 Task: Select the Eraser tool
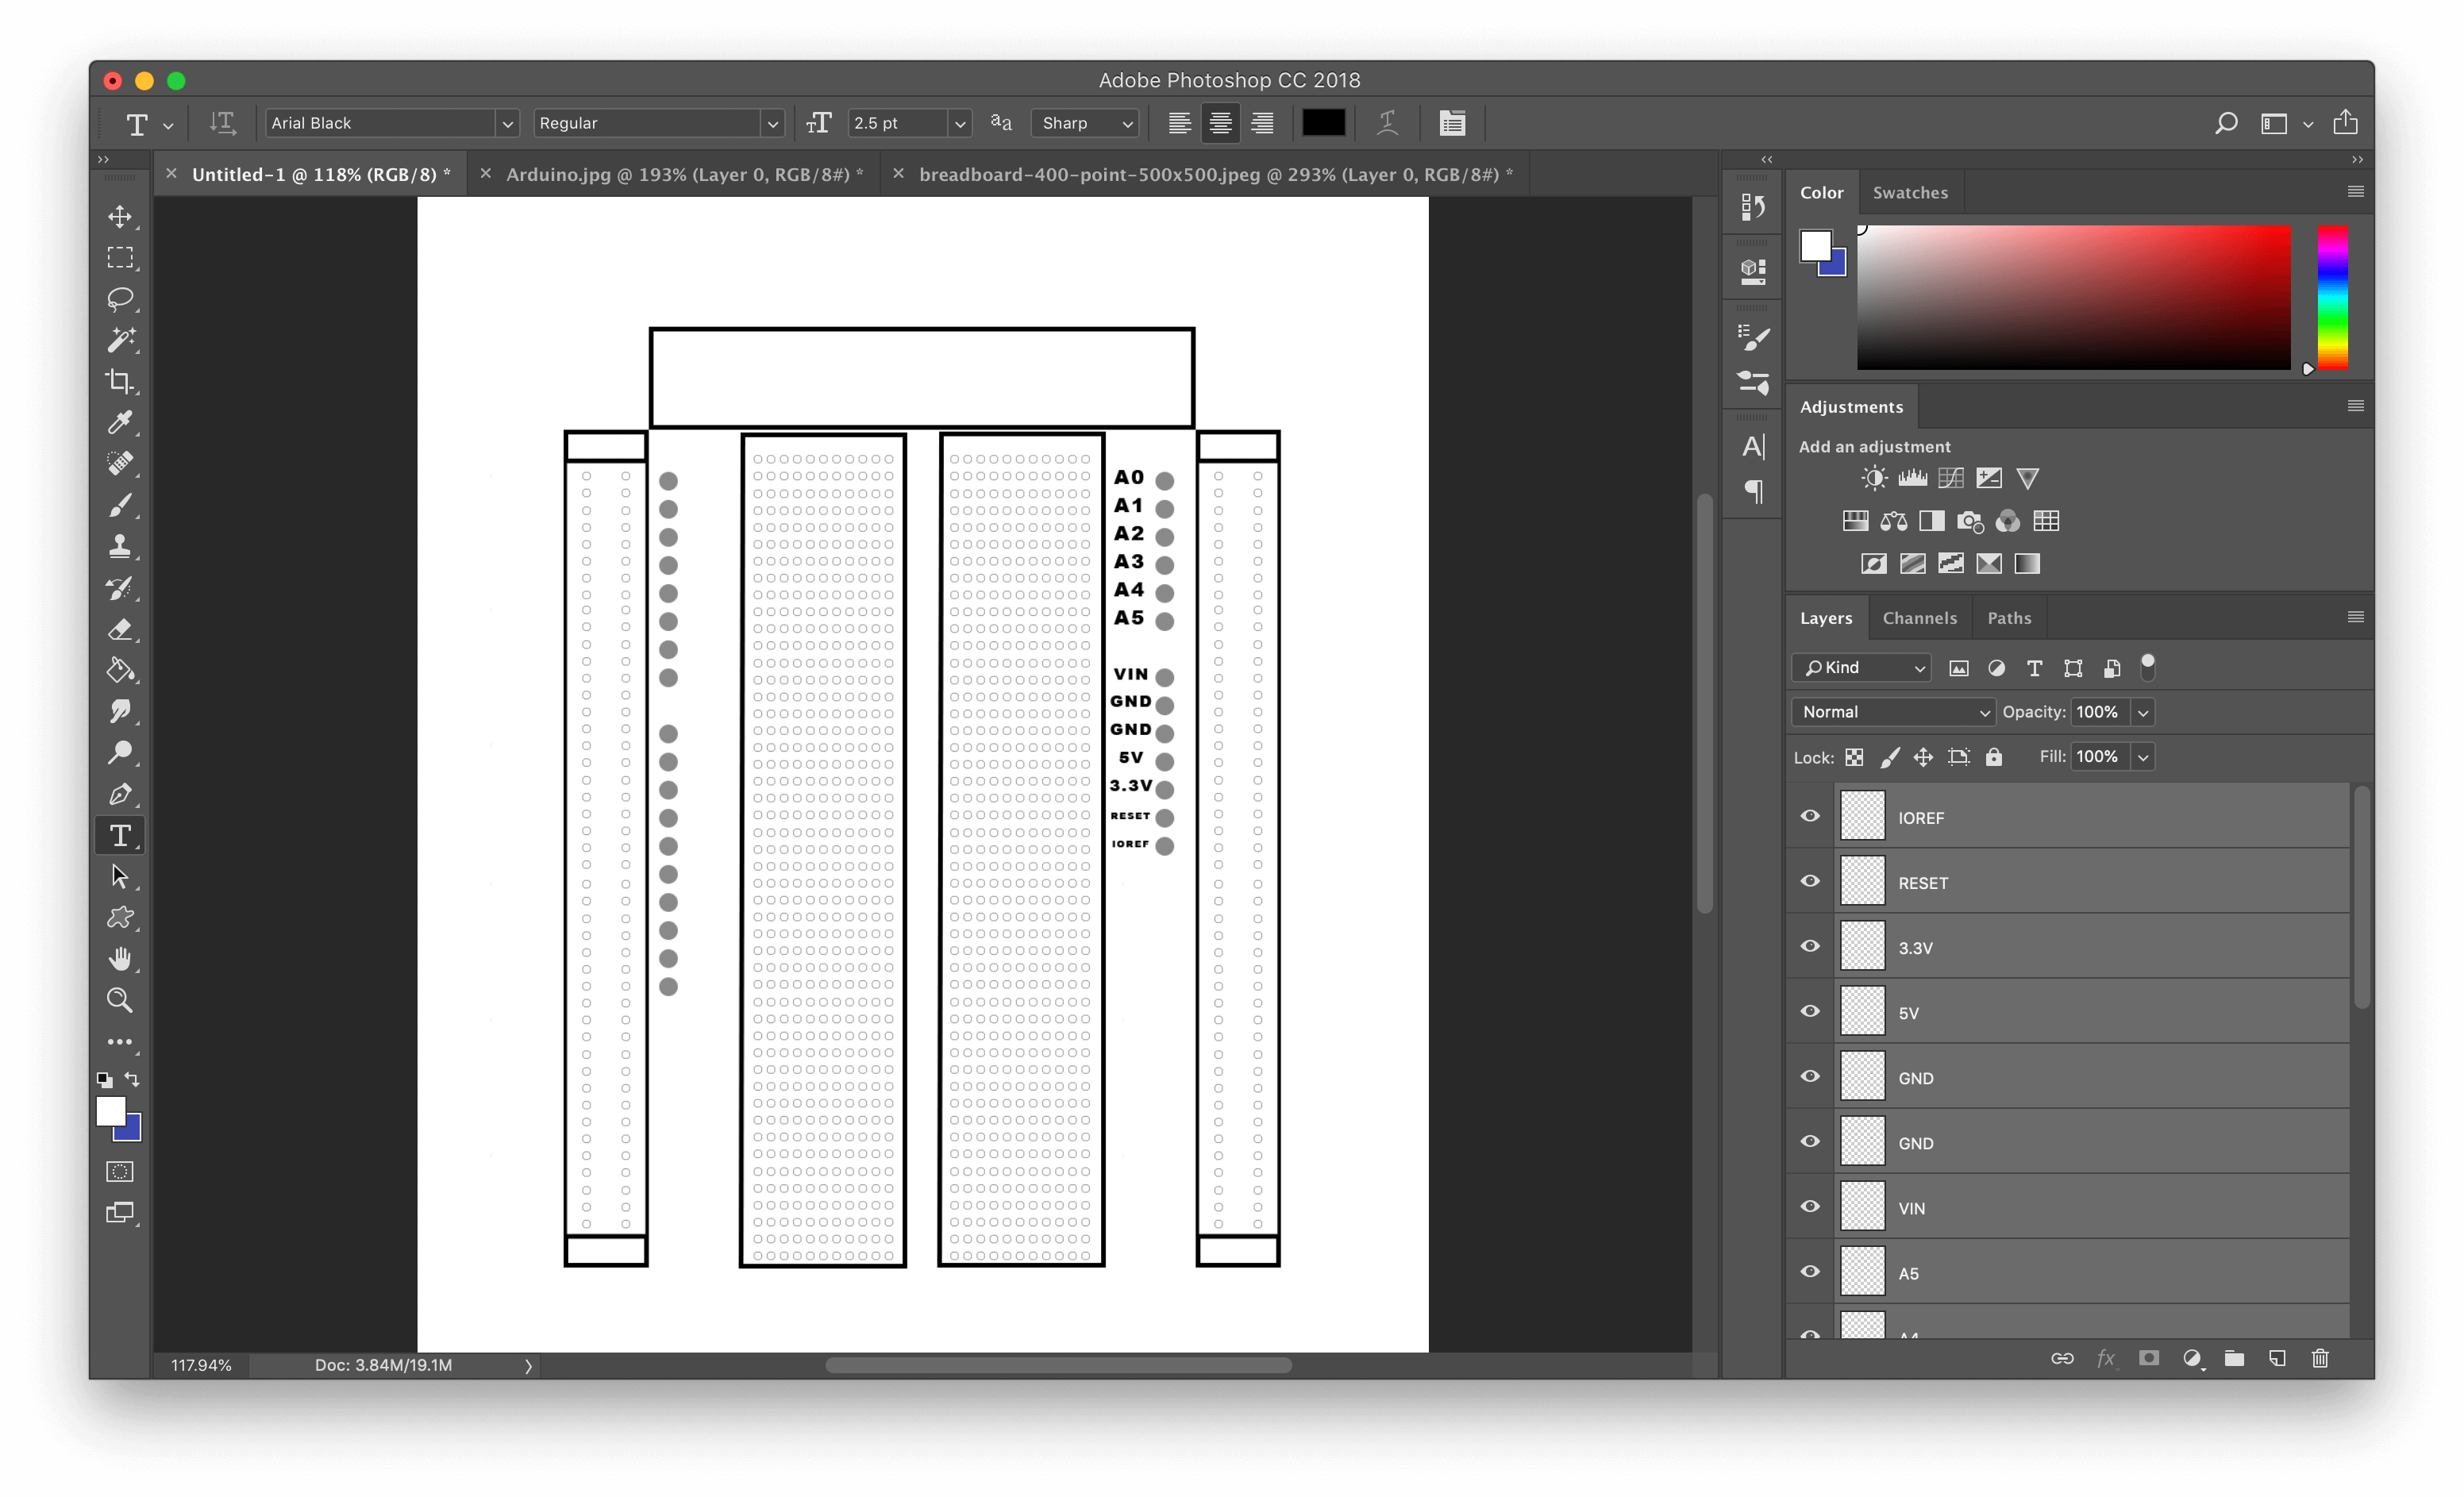[120, 629]
